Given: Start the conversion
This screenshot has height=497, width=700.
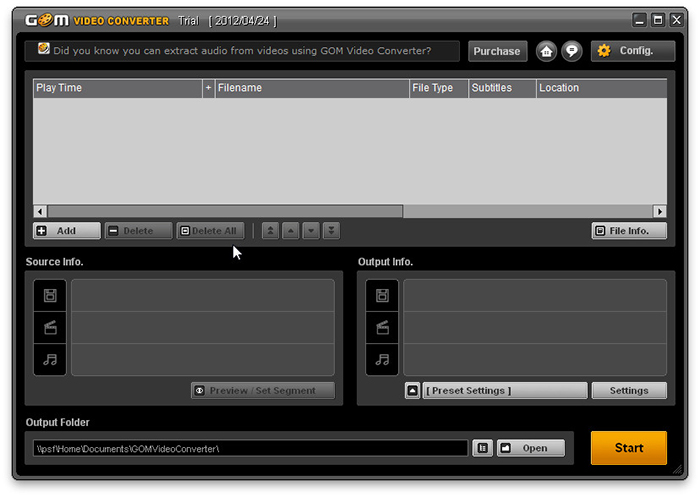Looking at the screenshot, I should tap(629, 448).
